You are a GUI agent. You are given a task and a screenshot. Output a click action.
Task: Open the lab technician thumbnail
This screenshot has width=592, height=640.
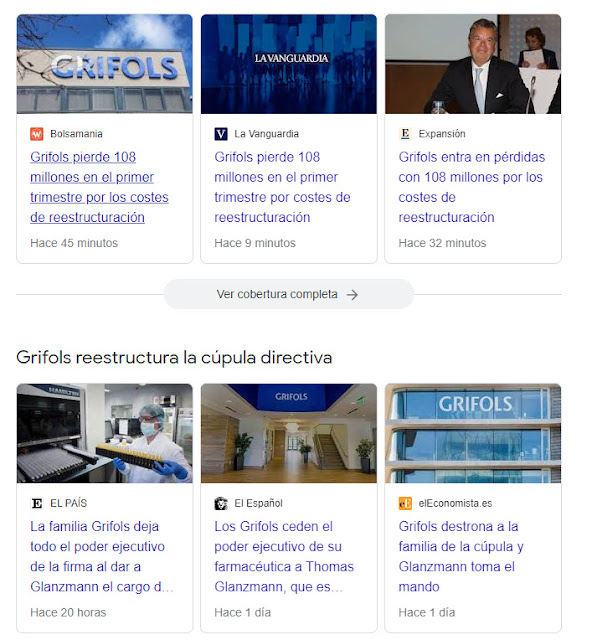(105, 433)
